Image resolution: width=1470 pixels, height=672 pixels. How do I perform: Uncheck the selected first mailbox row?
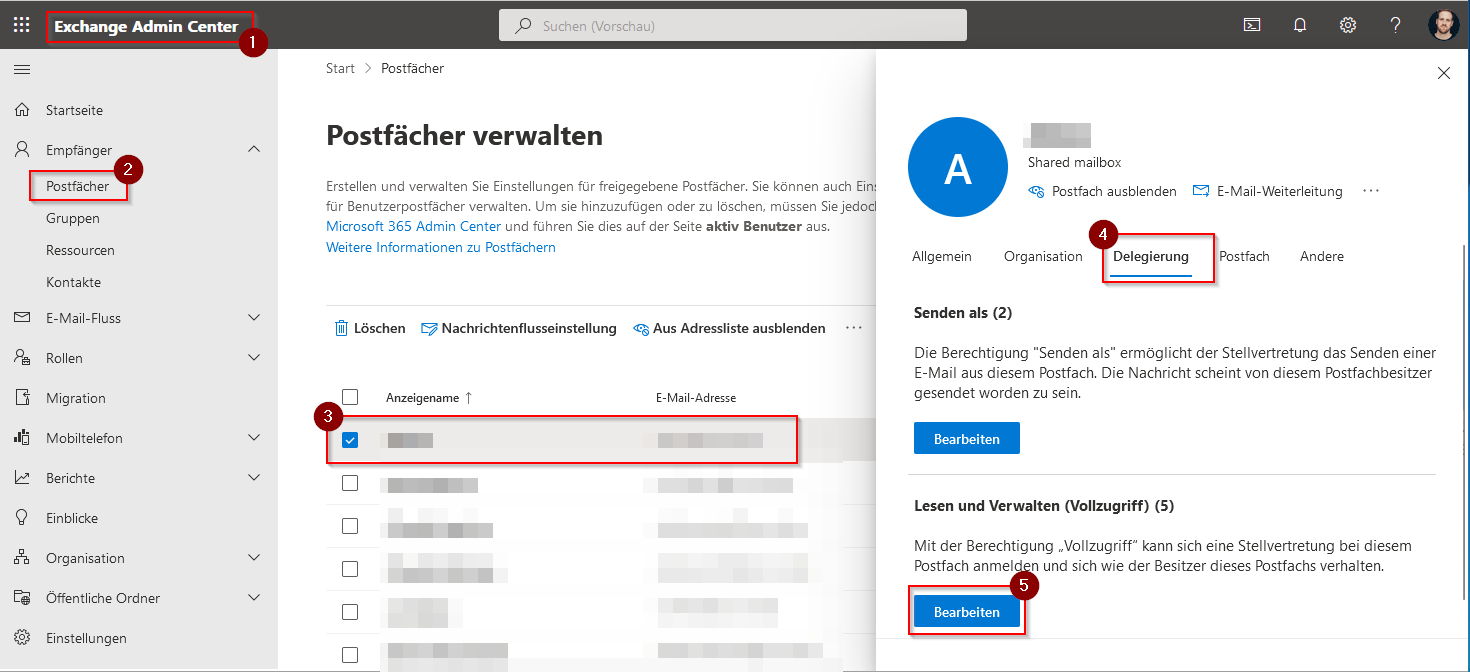coord(350,440)
